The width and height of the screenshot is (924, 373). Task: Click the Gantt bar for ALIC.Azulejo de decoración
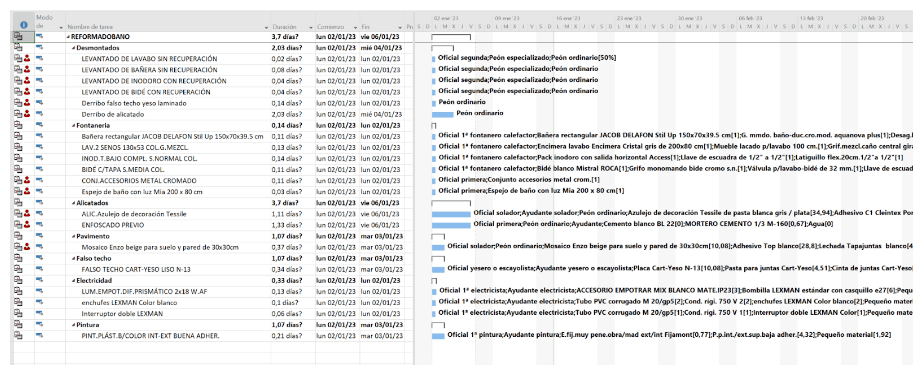tap(451, 213)
